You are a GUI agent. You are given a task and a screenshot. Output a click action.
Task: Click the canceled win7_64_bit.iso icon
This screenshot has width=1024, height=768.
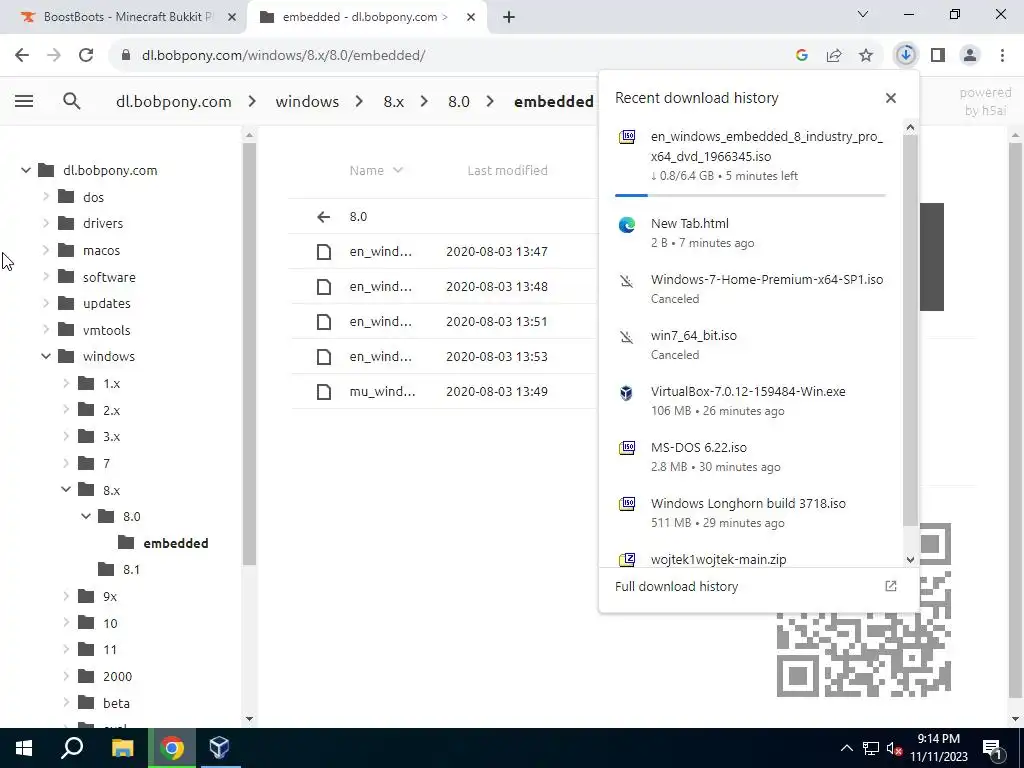[x=627, y=337]
